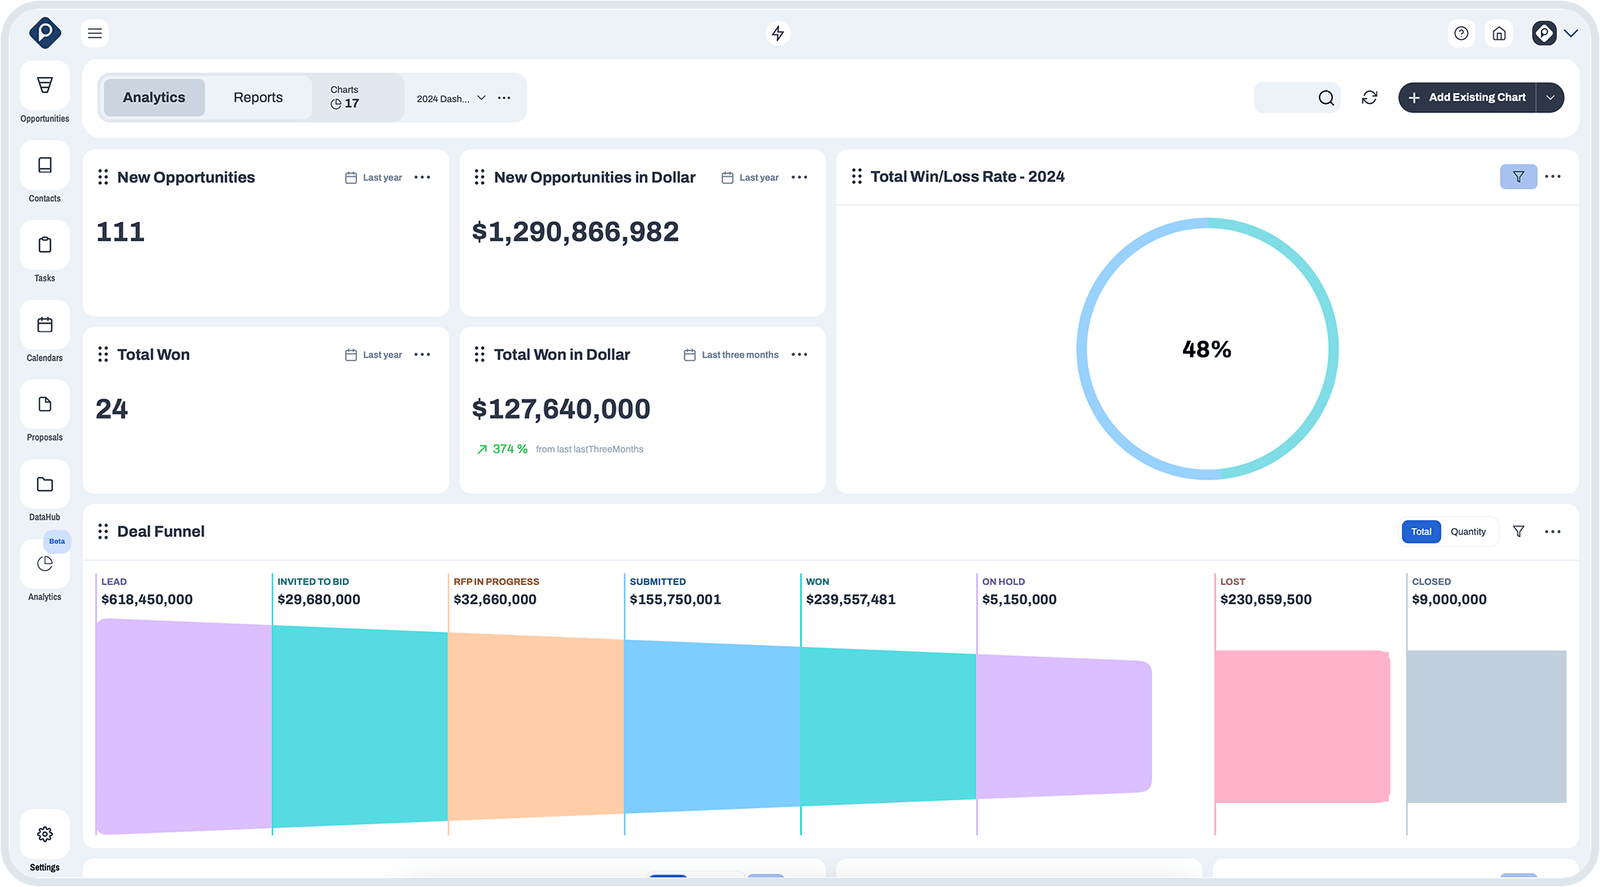Change New Opportunities Last year date range

coord(373,178)
